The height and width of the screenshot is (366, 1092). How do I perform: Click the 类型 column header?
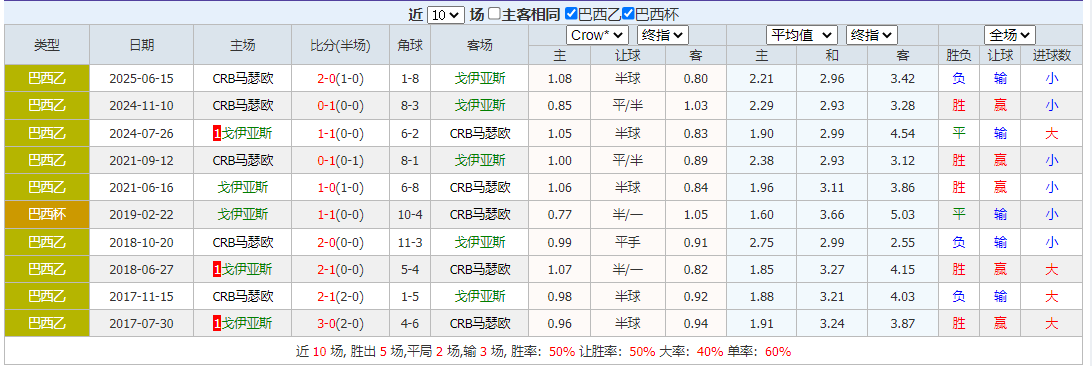[47, 45]
